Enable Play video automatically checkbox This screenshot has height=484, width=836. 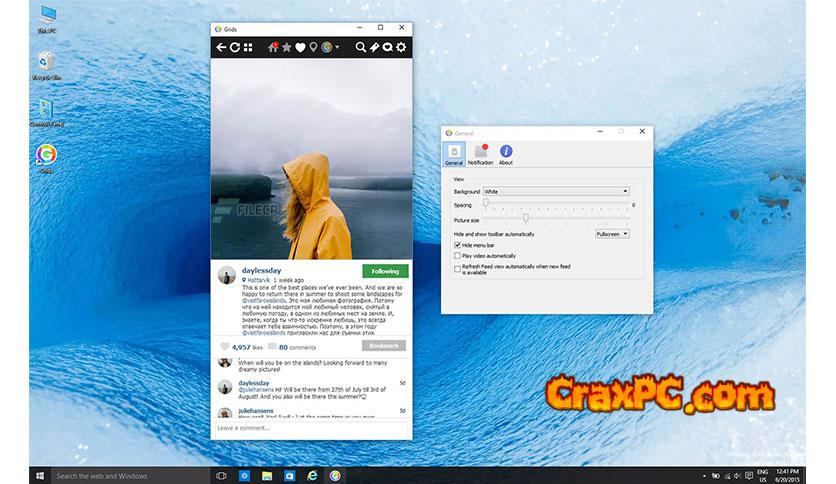point(458,256)
